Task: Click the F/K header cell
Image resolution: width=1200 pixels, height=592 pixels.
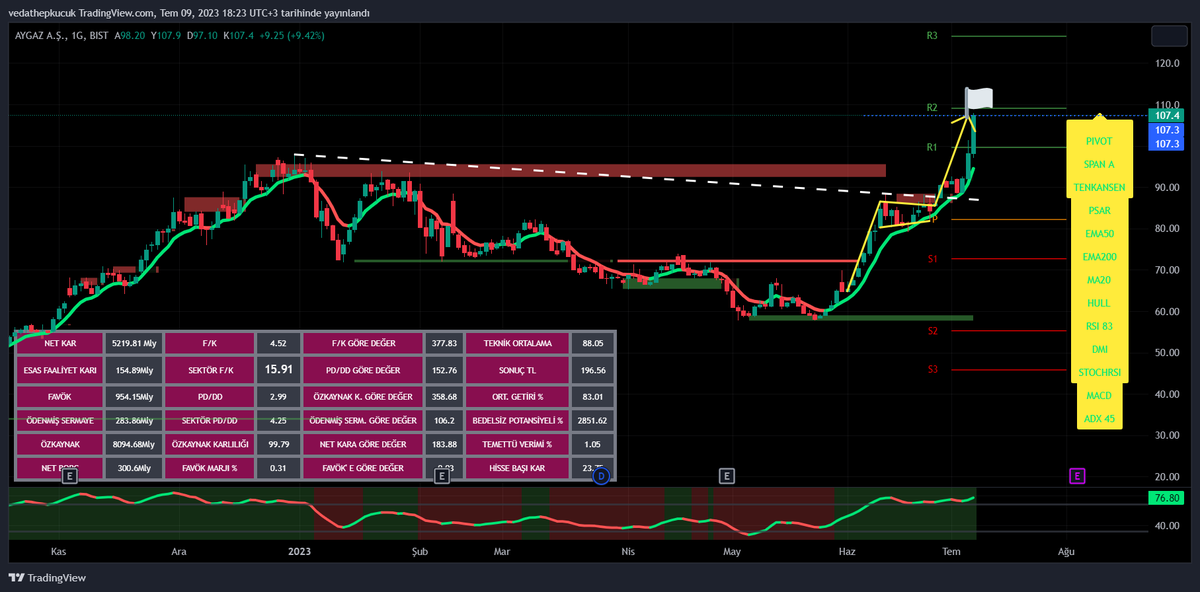Action: tap(209, 344)
